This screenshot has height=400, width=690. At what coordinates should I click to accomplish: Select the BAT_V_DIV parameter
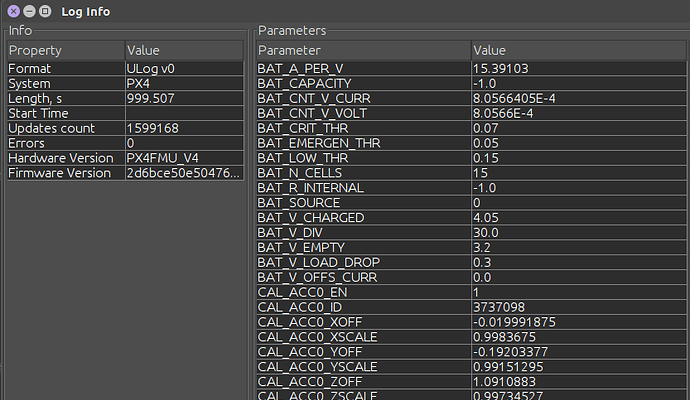click(x=363, y=233)
